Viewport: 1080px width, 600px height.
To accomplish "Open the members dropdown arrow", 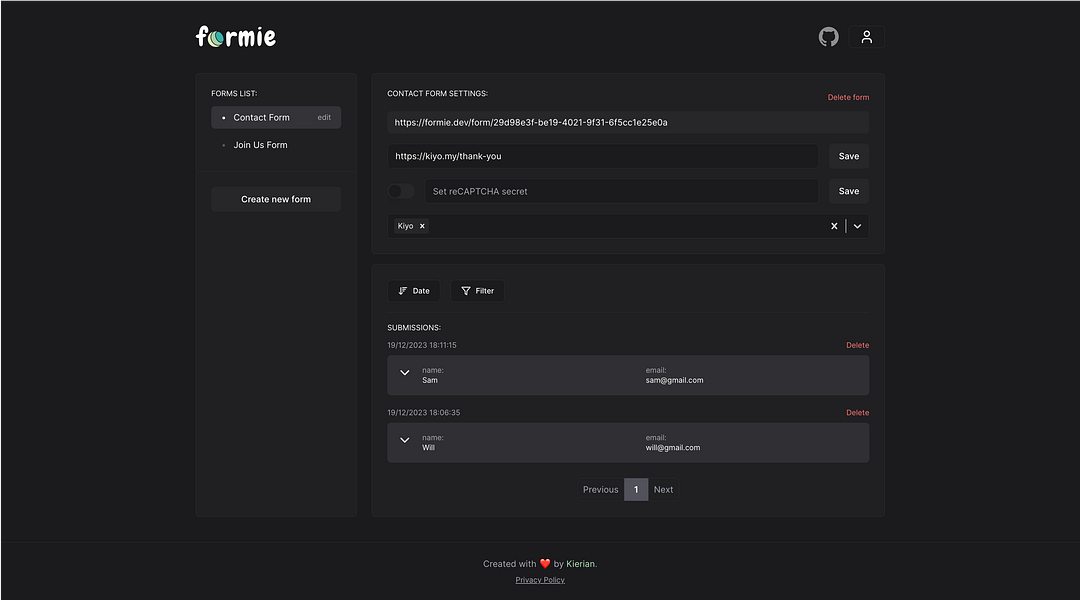I will point(858,226).
